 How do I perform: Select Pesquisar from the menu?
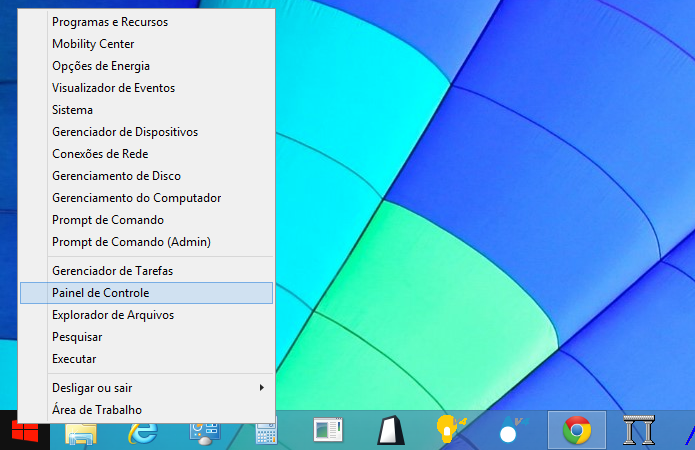point(146,337)
